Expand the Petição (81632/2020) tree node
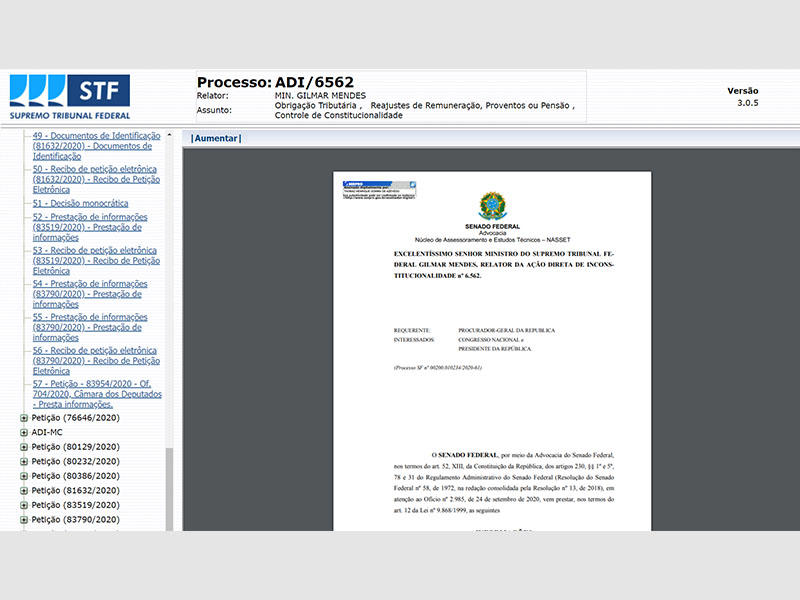The width and height of the screenshot is (800, 600). [x=23, y=491]
